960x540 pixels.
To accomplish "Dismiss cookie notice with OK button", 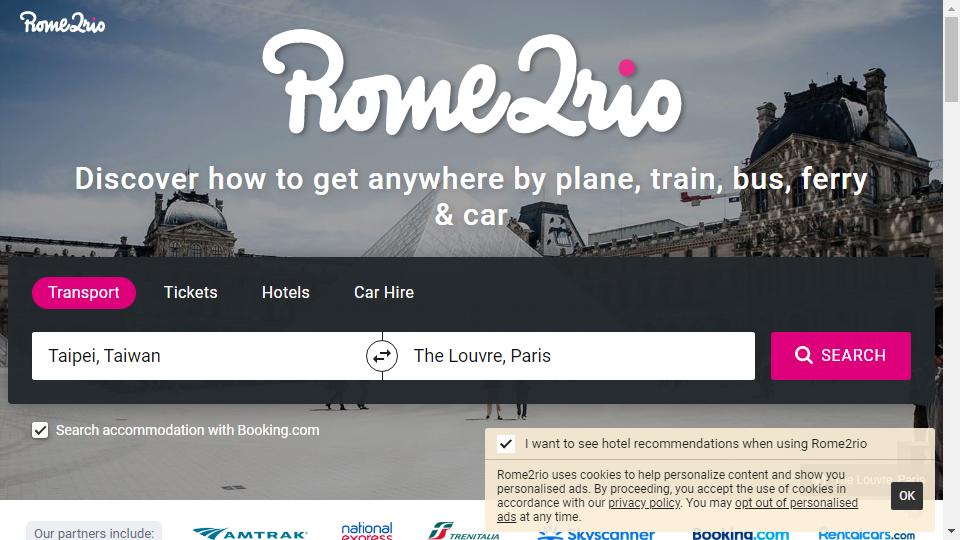I will [x=907, y=496].
